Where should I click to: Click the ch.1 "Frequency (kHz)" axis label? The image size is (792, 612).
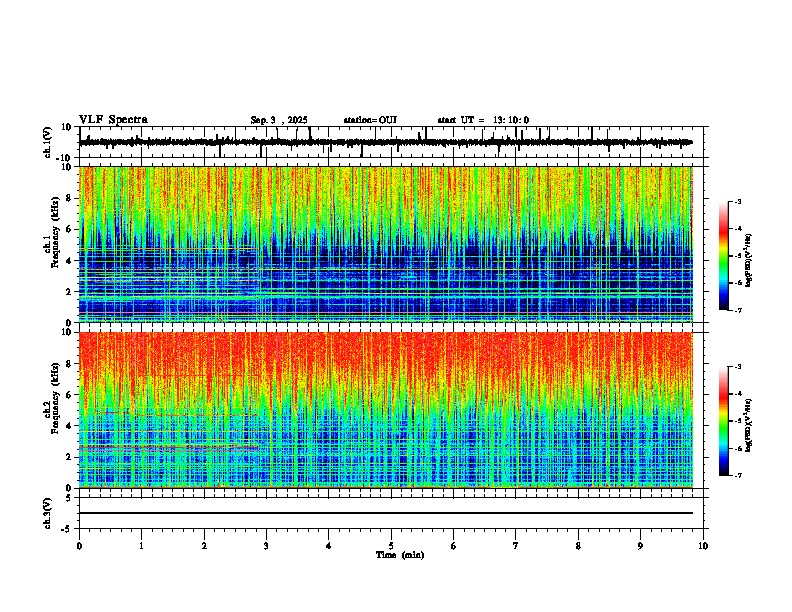[x=56, y=233]
